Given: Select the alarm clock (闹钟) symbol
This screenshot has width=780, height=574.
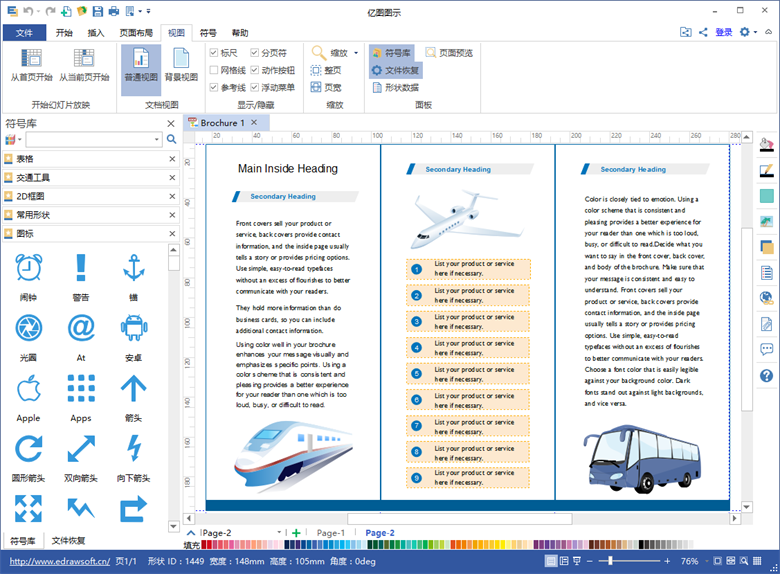Looking at the screenshot, I should [x=28, y=269].
